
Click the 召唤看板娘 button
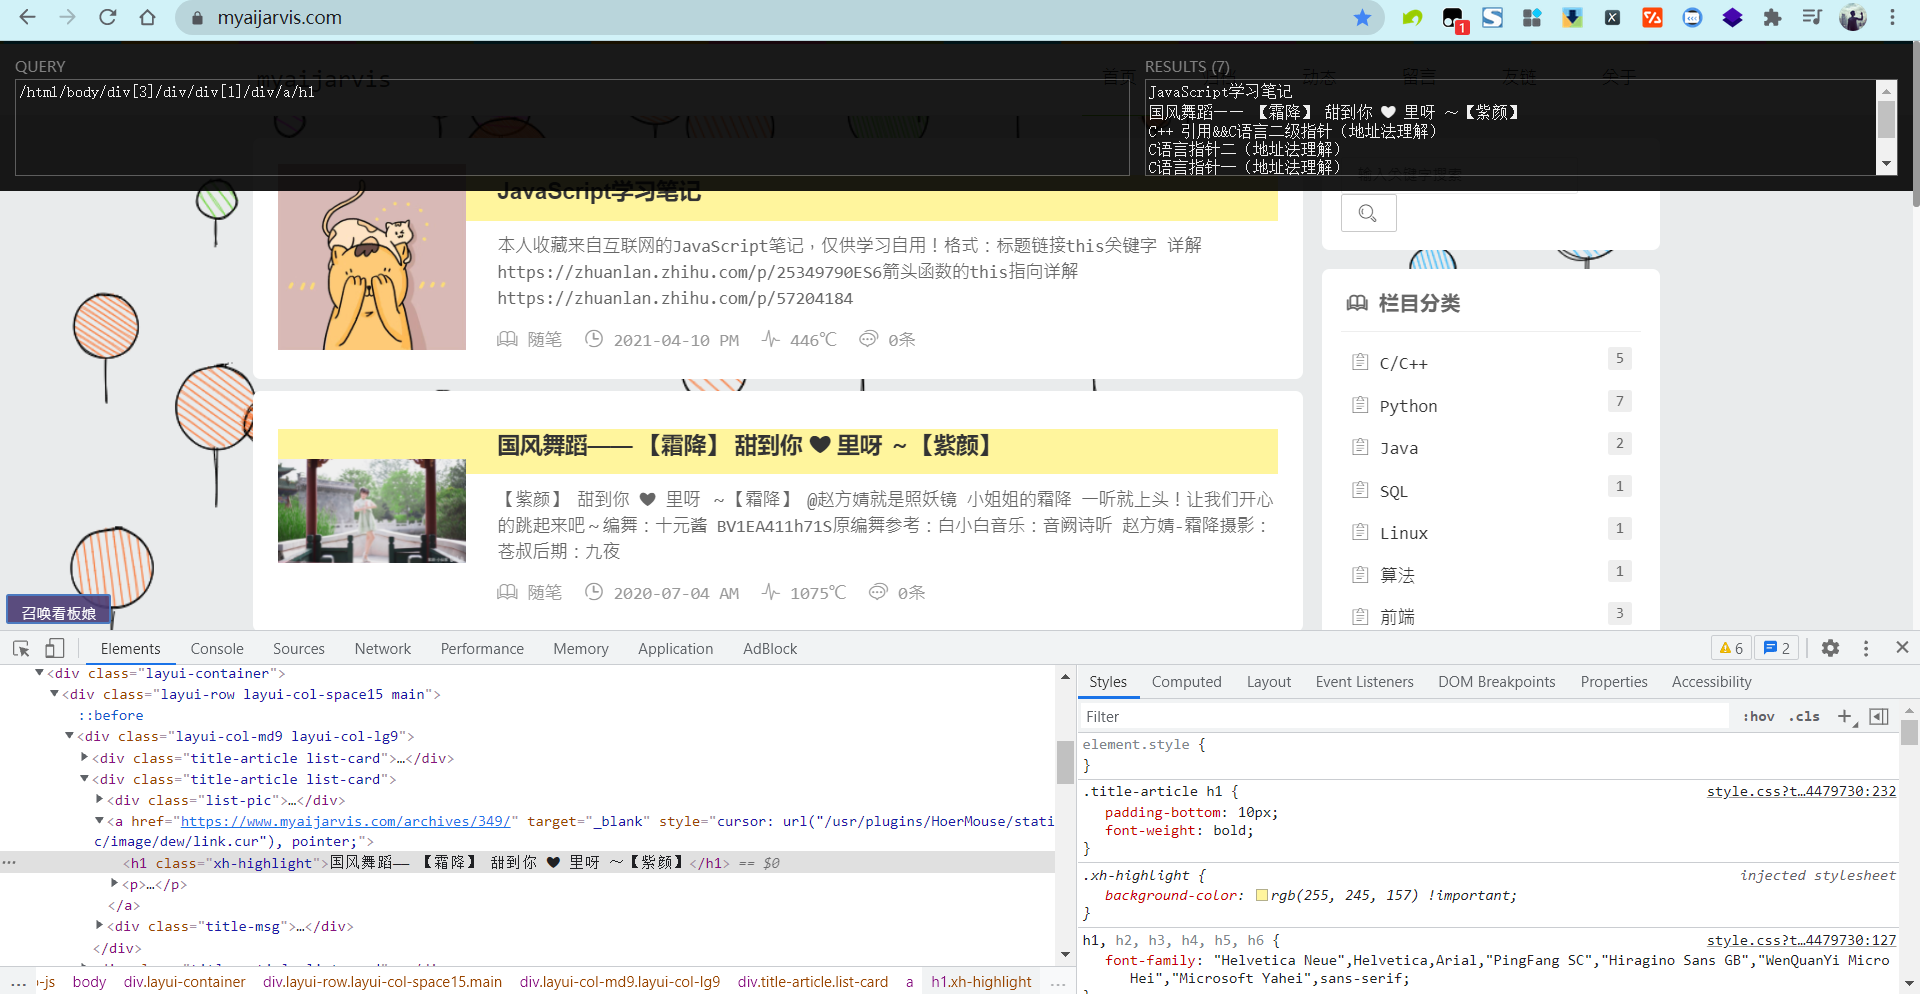tap(57, 610)
